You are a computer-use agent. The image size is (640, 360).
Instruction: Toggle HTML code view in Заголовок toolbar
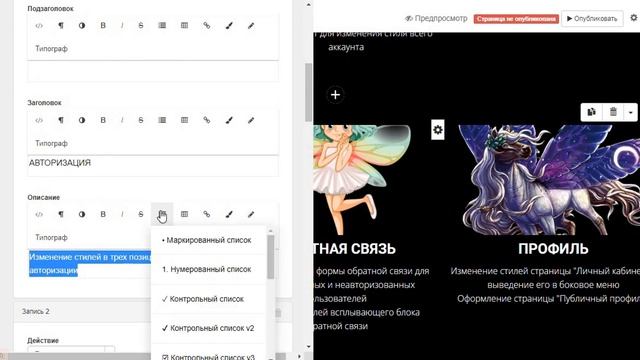(39, 120)
